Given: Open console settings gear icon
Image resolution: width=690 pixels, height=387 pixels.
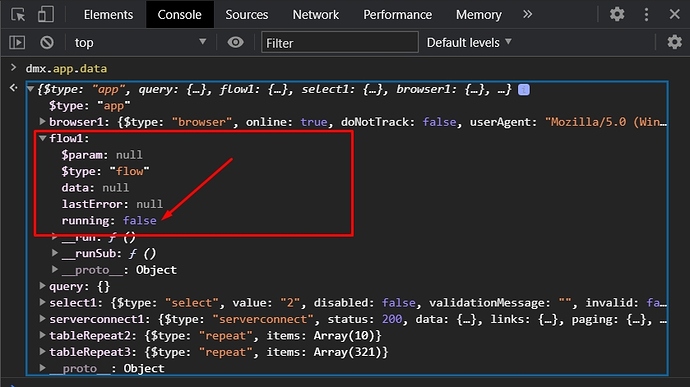Looking at the screenshot, I should pos(674,42).
